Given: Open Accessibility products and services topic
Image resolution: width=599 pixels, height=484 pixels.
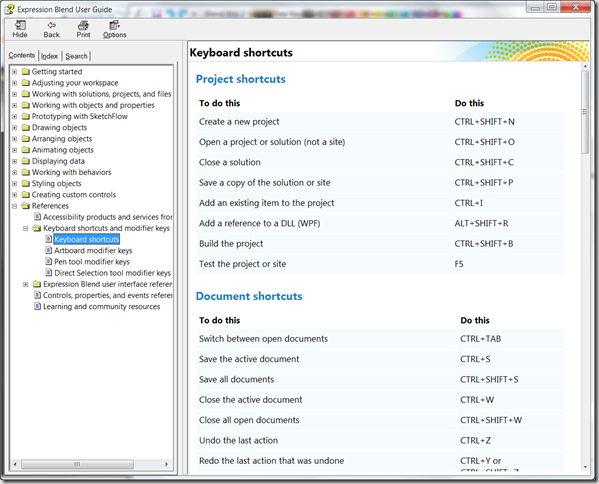Looking at the screenshot, I should click(x=108, y=217).
